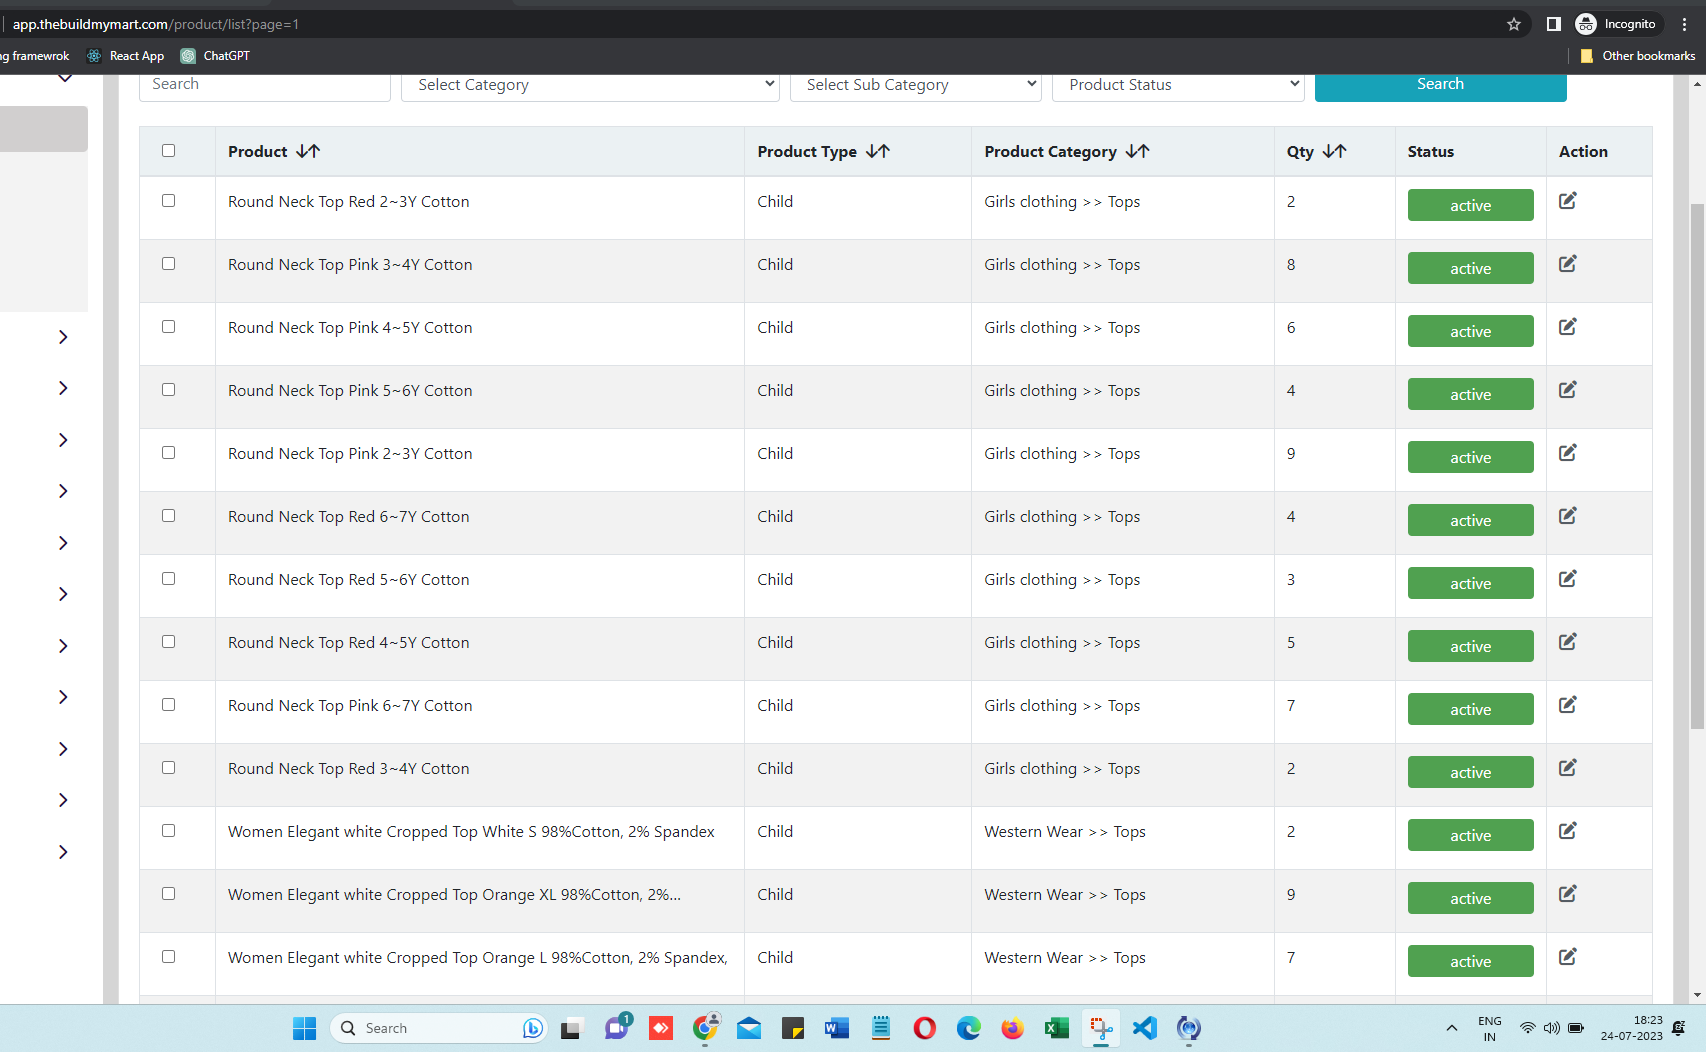Check Round Neck Top Pink 3~4Y row
1706x1052 pixels.
(x=168, y=264)
